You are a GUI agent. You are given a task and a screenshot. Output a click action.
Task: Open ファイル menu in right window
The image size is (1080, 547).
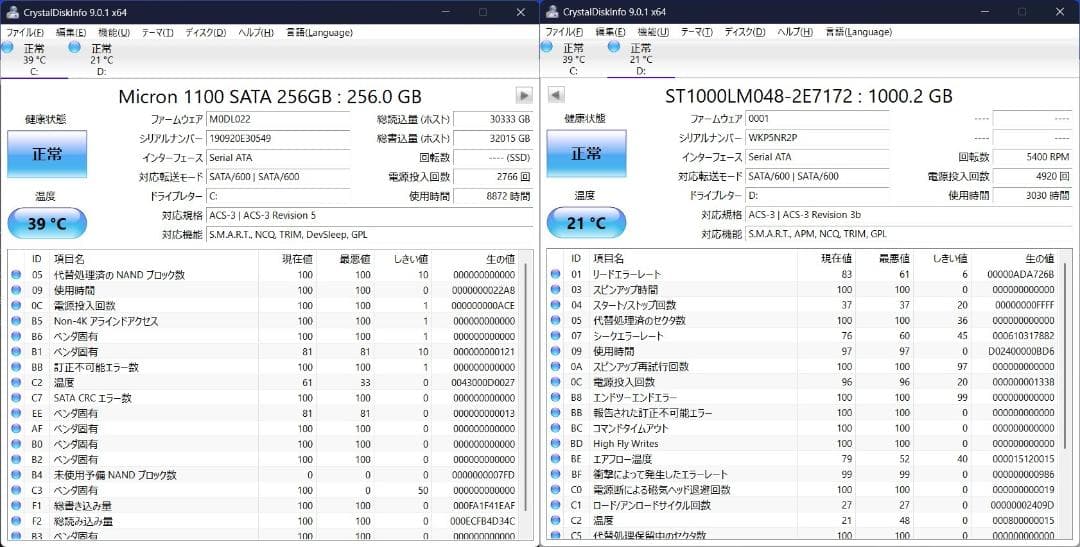point(564,32)
